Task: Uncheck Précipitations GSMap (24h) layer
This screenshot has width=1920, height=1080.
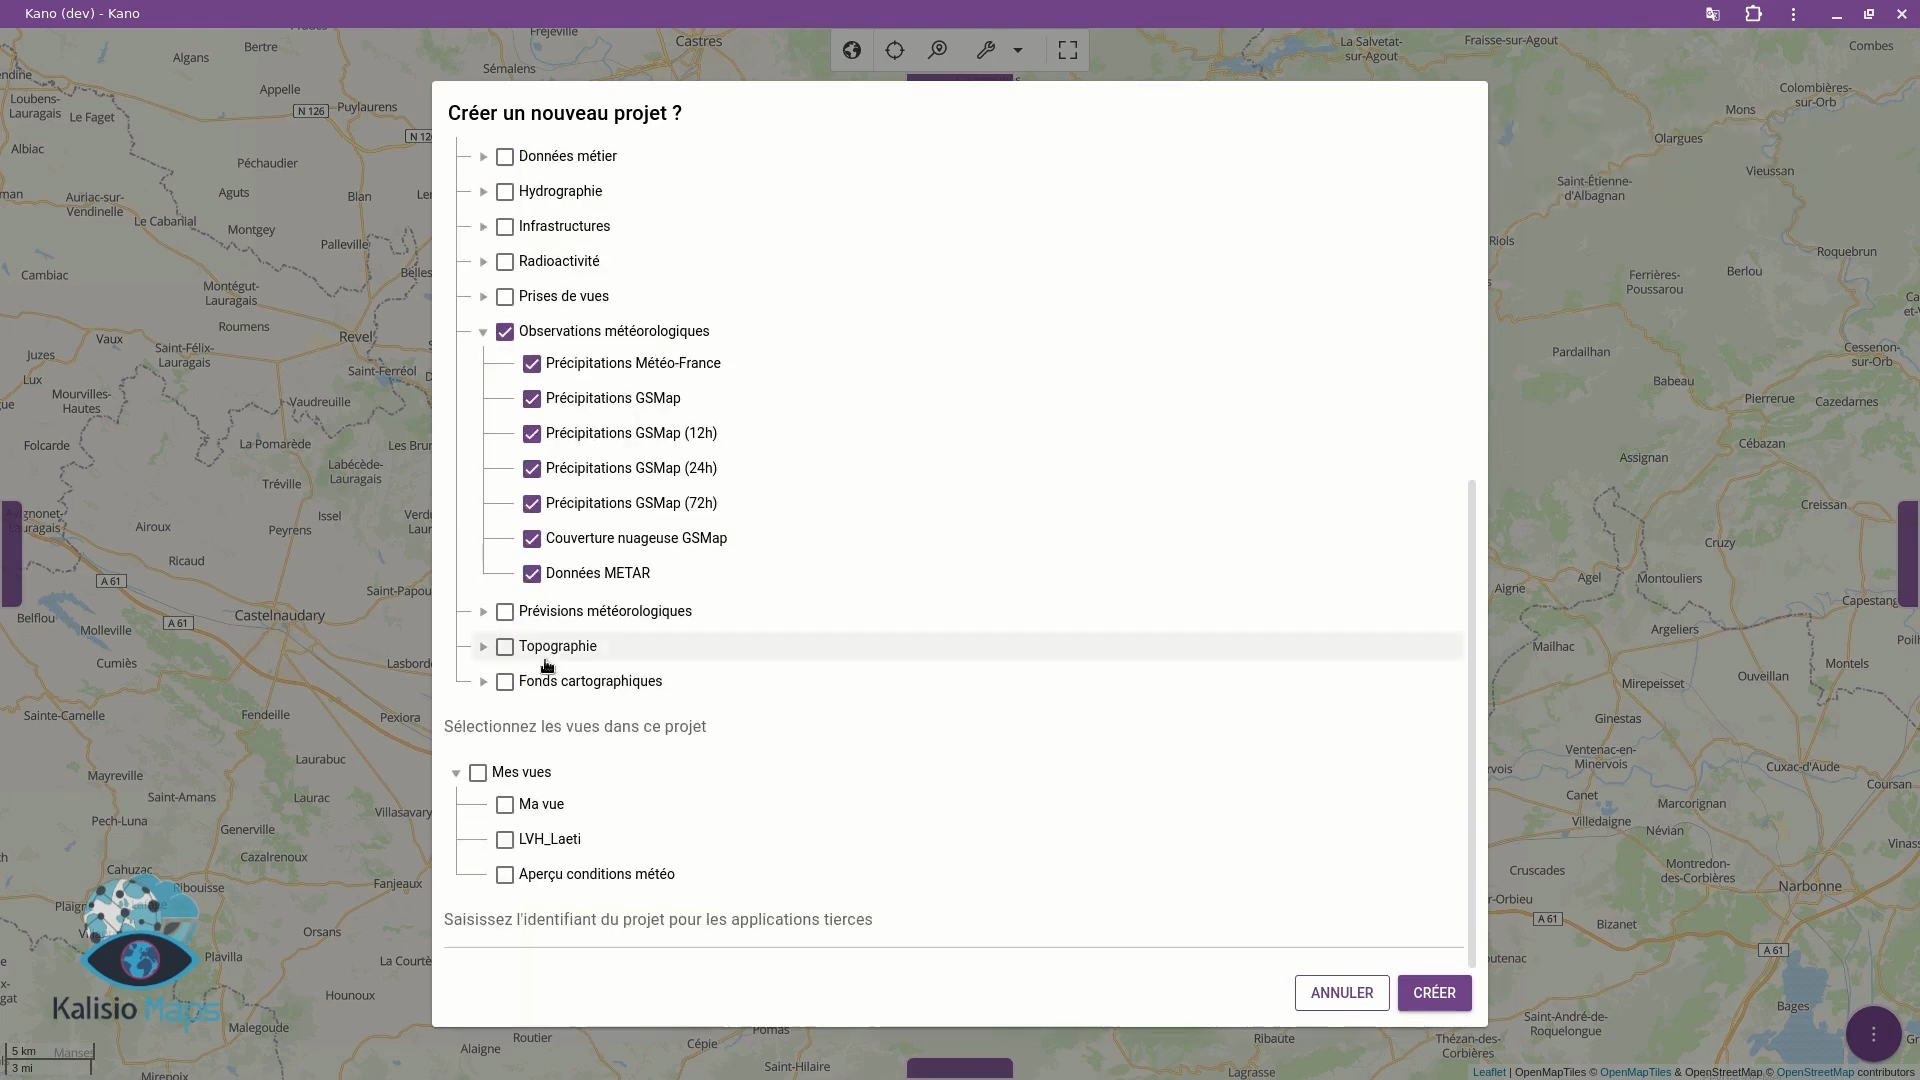Action: point(532,469)
